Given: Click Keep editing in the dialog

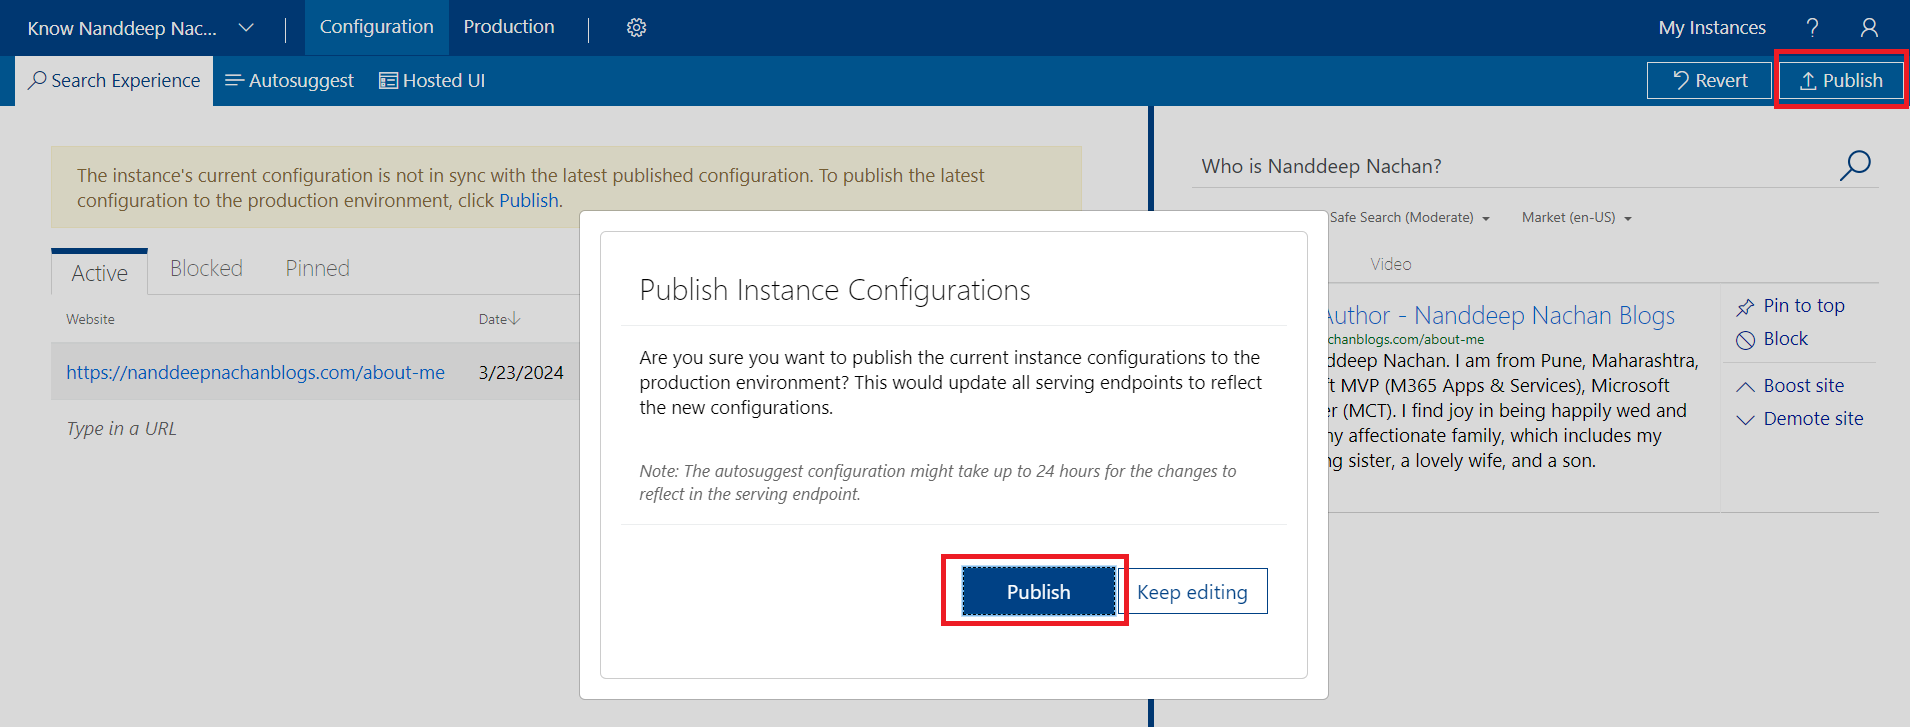Looking at the screenshot, I should [1192, 592].
